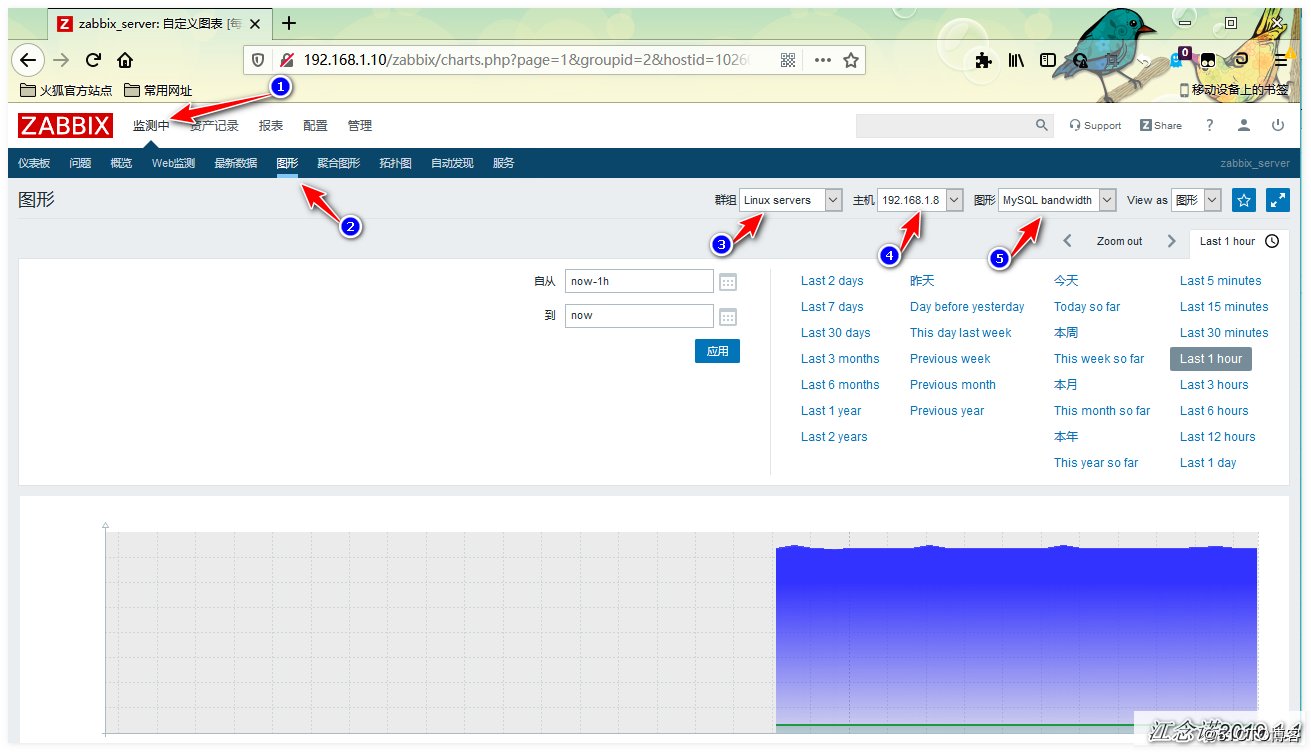Click the Zabbix search magnifier icon
The width and height of the screenshot is (1311, 752).
tap(1042, 125)
